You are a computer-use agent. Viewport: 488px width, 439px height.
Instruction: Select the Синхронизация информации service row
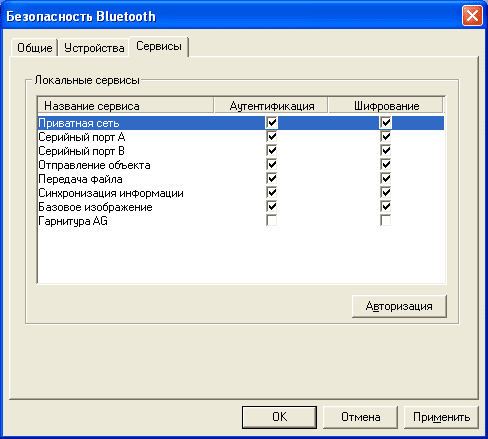pyautogui.click(x=241, y=193)
